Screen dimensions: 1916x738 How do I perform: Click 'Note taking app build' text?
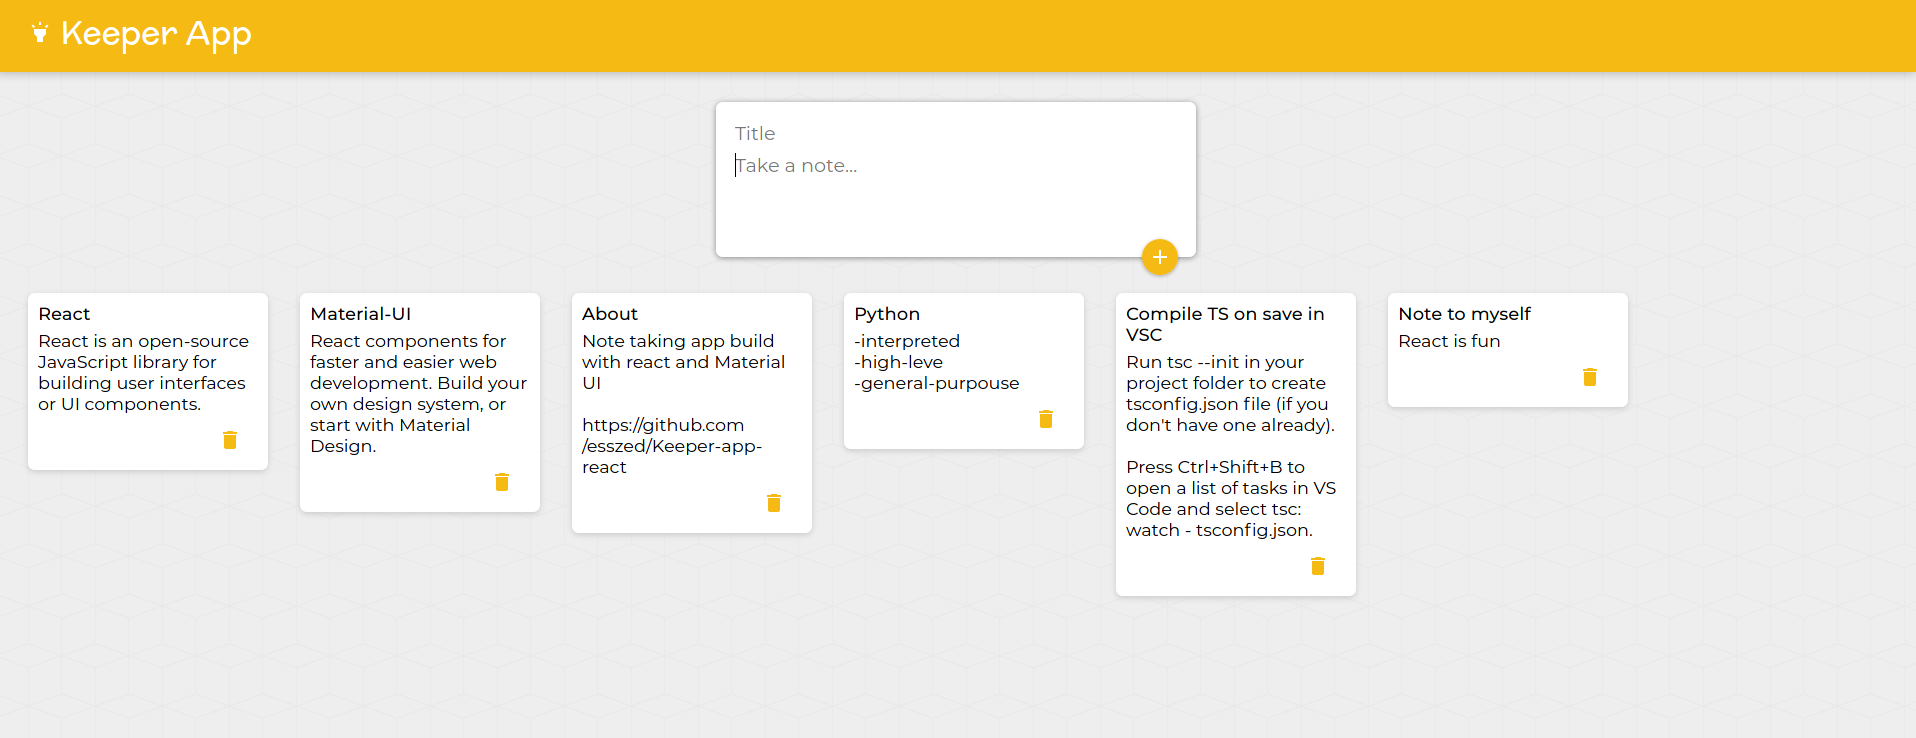click(x=684, y=362)
